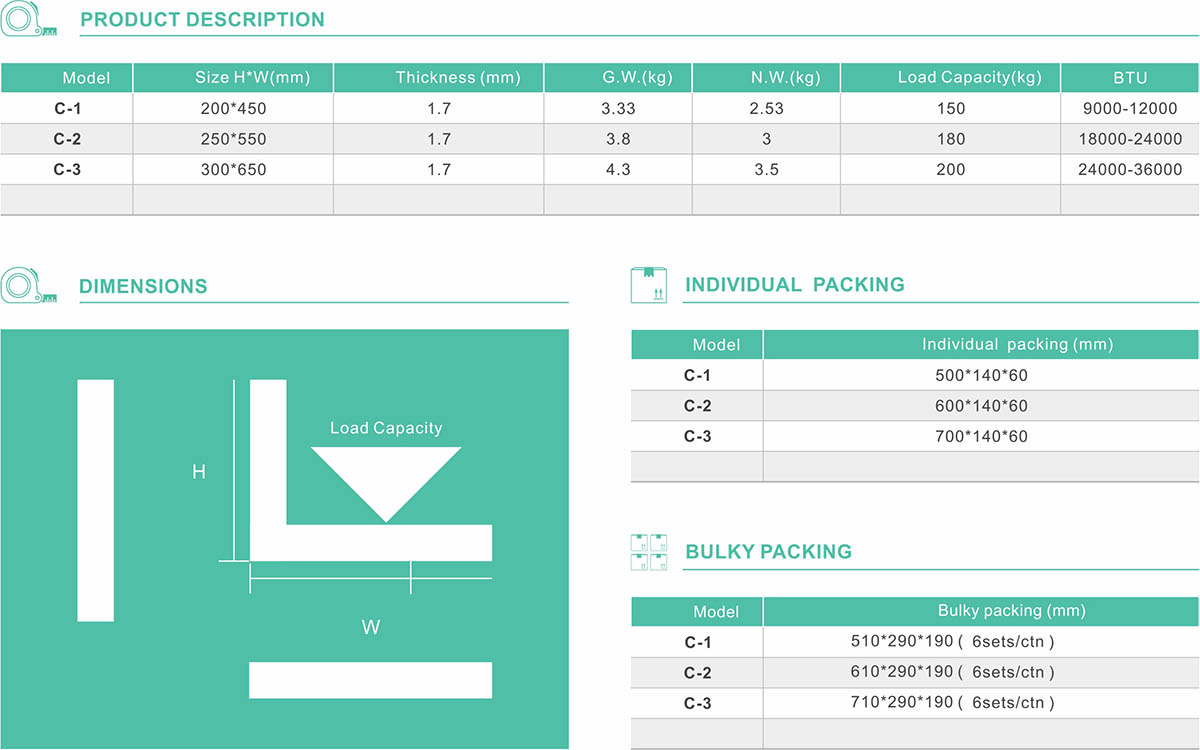Click the Individual packing (mm) header
Viewport: 1200px width, 750px height.
(x=1017, y=344)
